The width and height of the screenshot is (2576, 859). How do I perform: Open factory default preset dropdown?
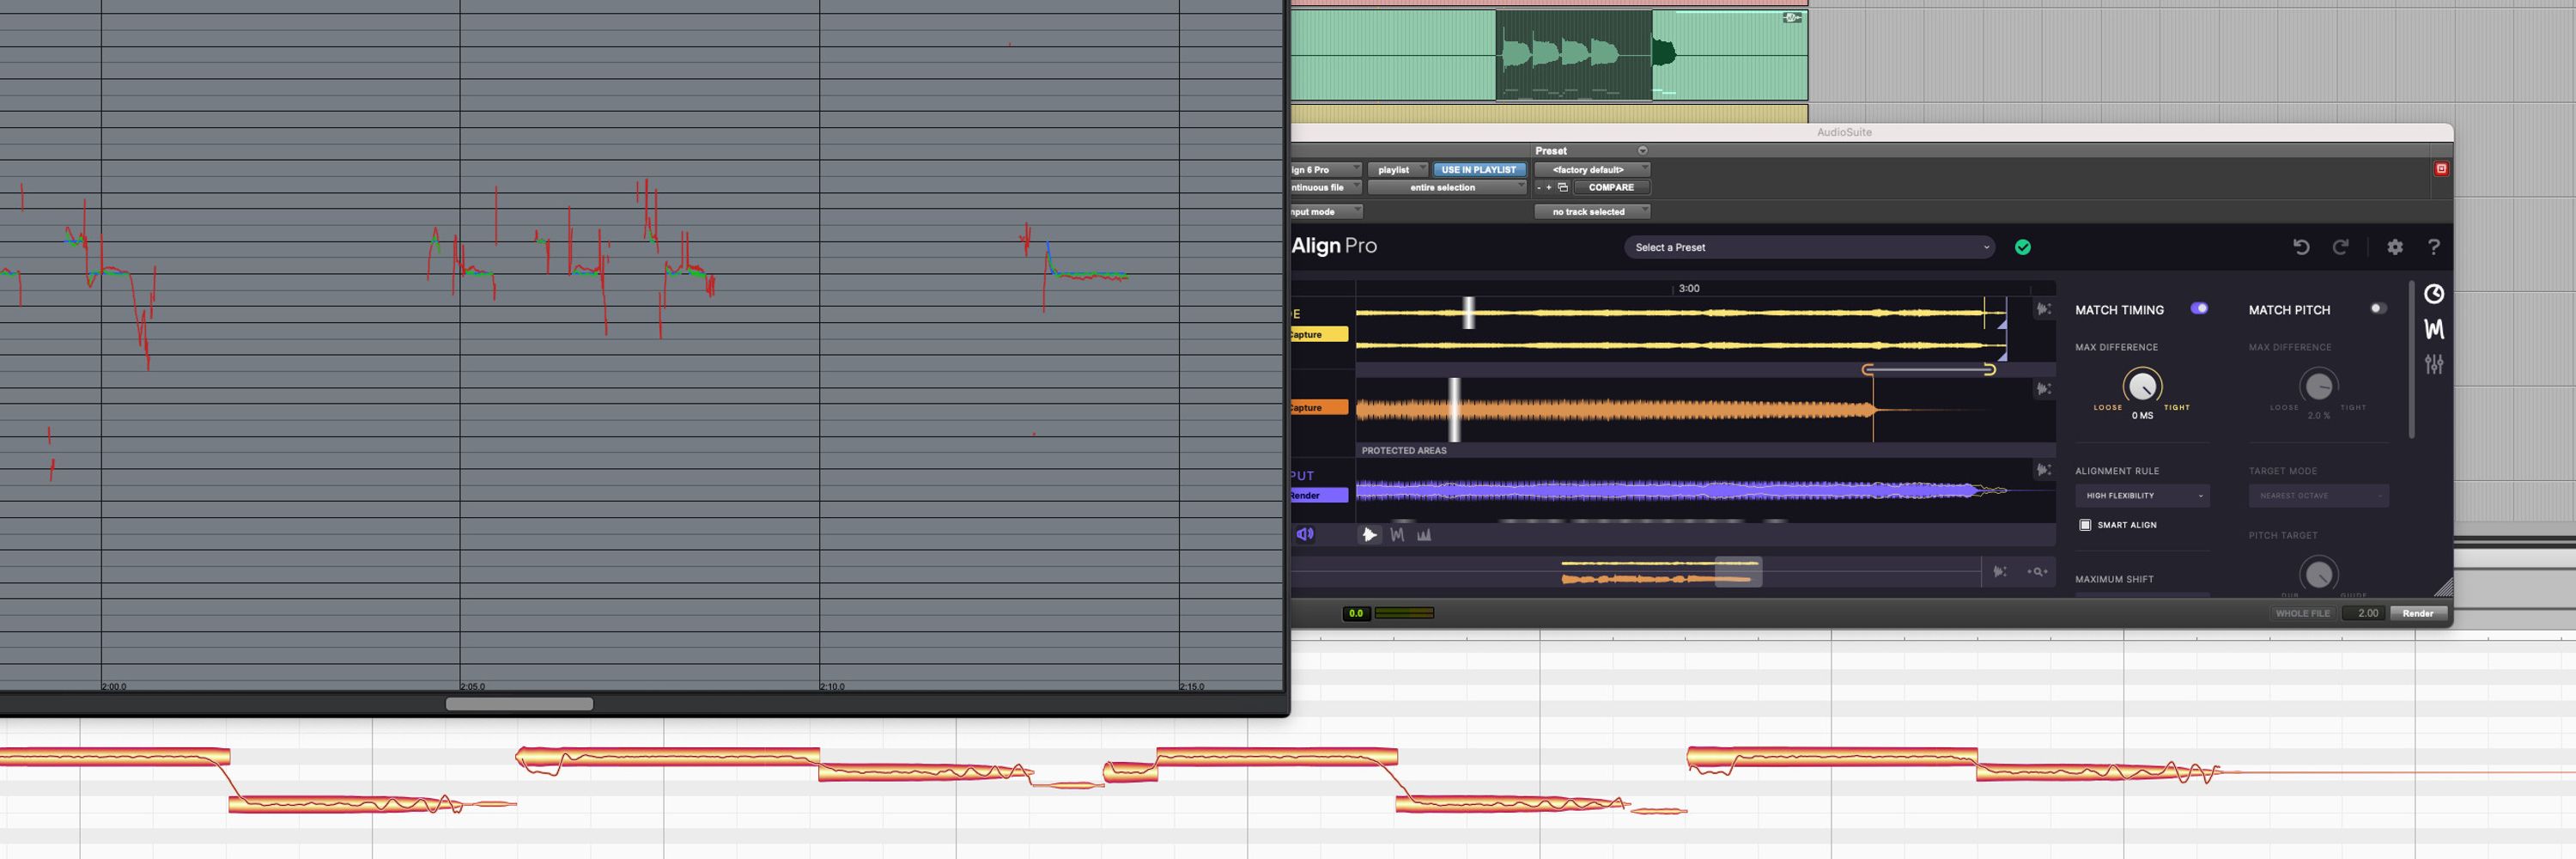pos(1592,170)
